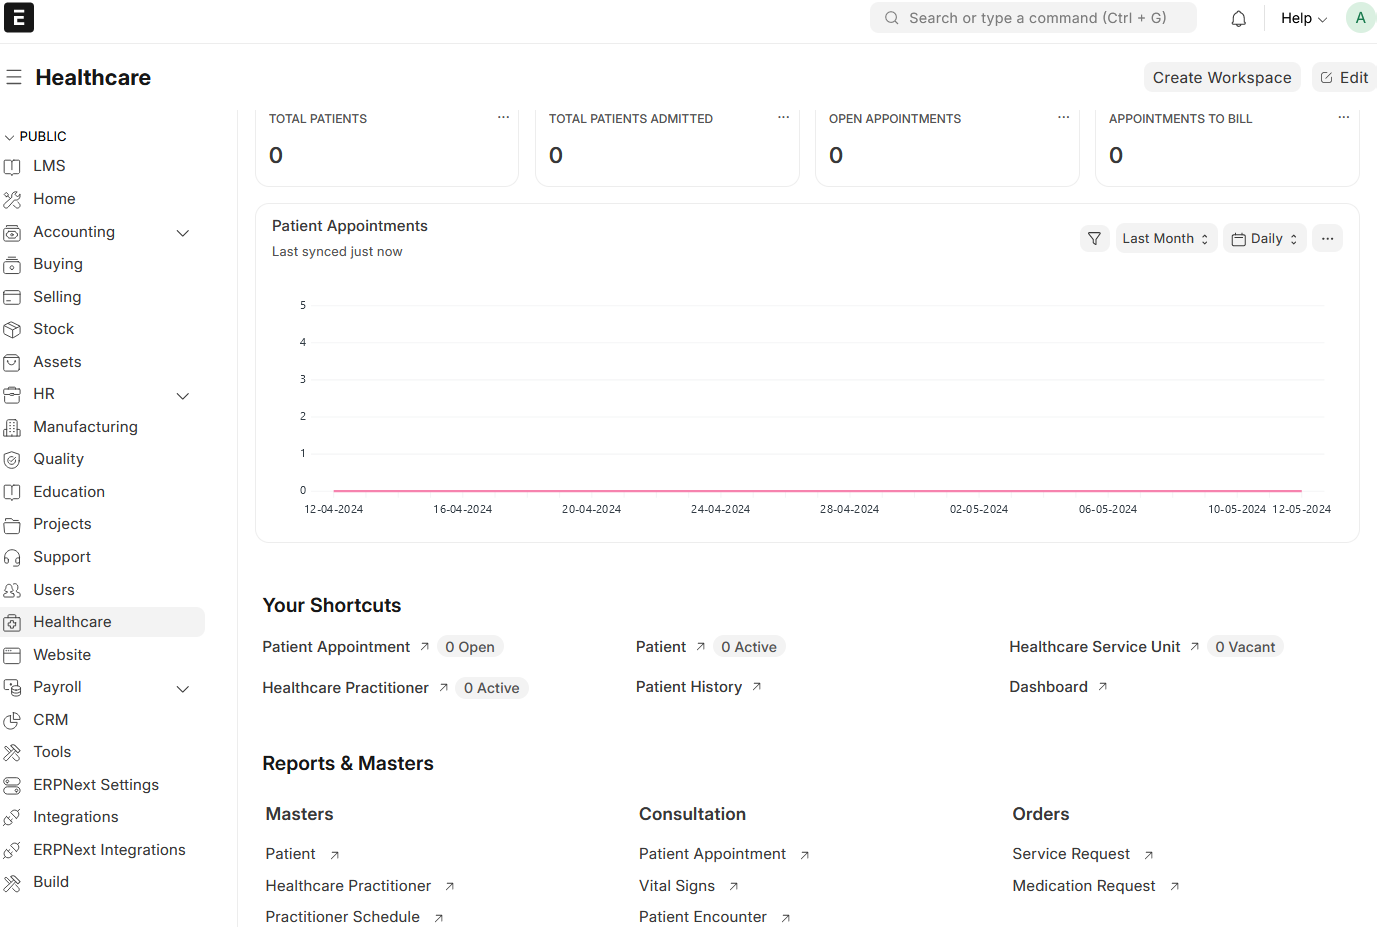
Task: Open the Help menu
Action: pos(1303,18)
